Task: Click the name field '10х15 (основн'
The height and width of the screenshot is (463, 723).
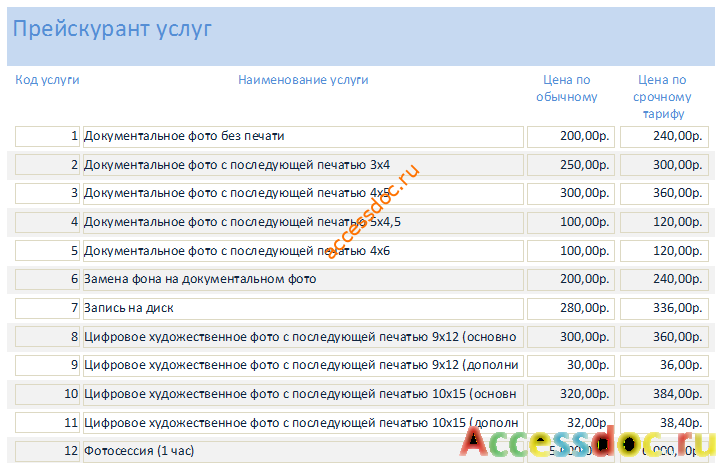Action: [x=303, y=394]
